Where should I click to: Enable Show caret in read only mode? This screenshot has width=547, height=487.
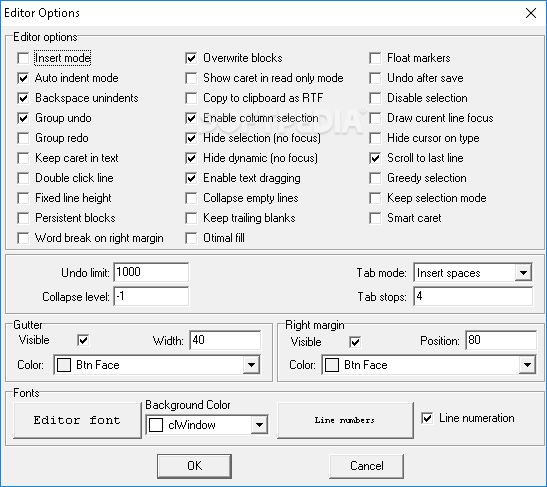(x=191, y=78)
